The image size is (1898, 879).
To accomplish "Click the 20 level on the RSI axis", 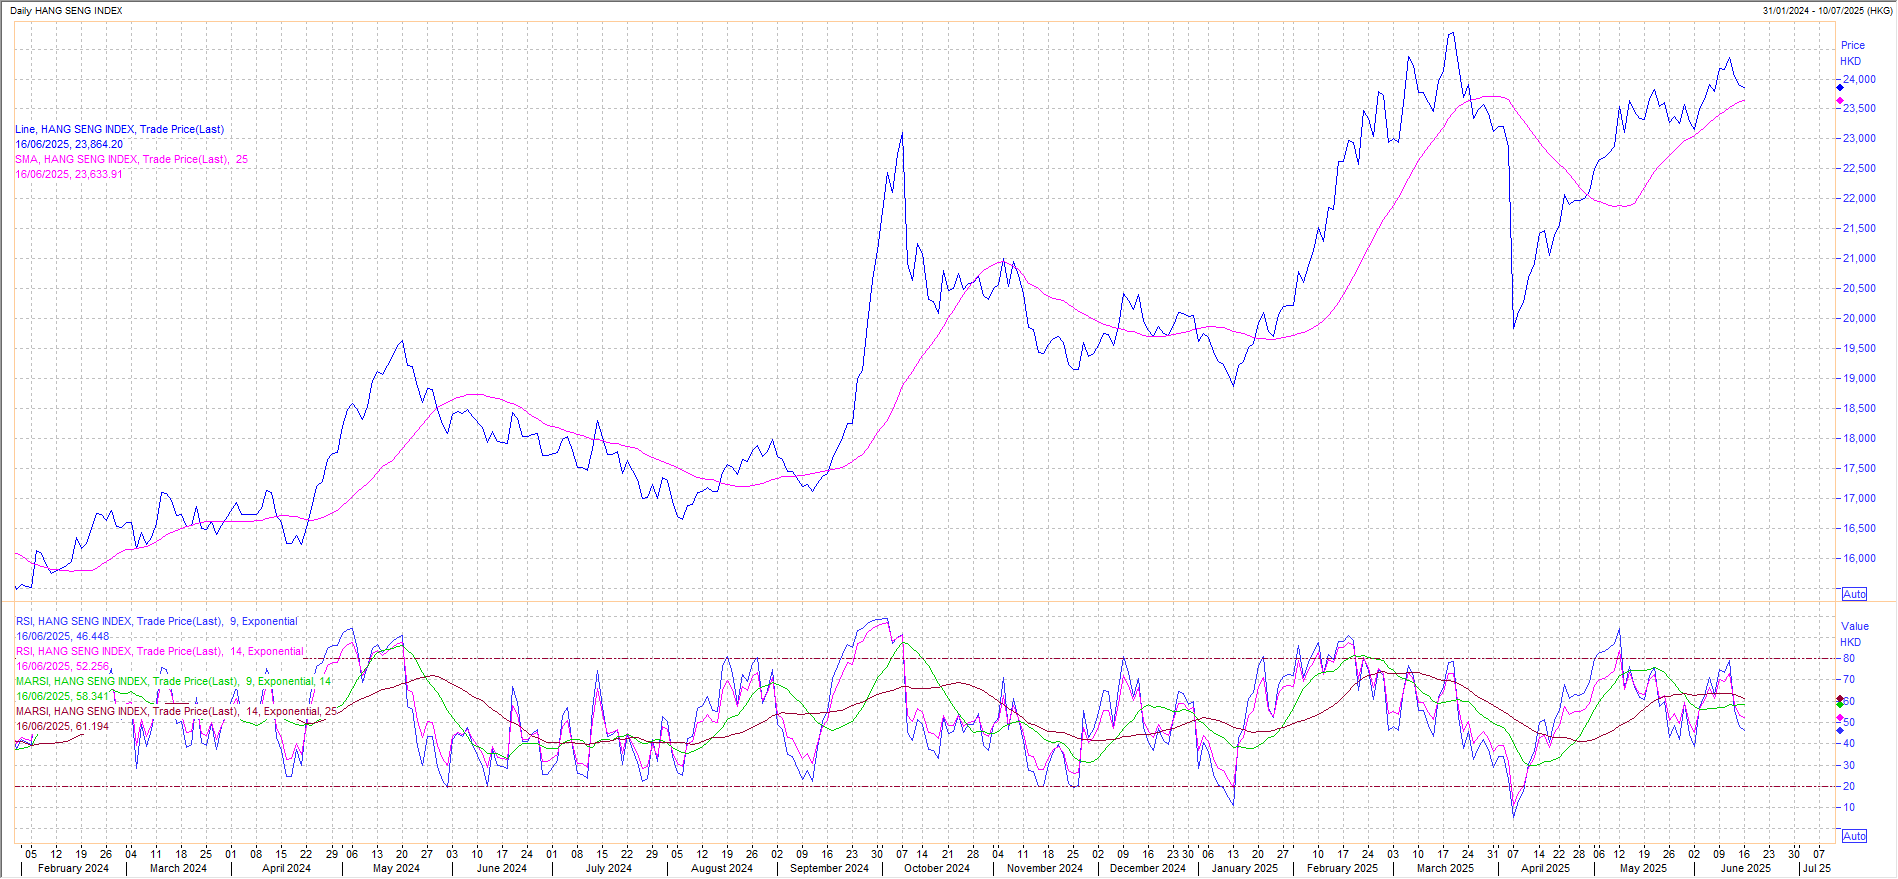I will click(x=1849, y=786).
